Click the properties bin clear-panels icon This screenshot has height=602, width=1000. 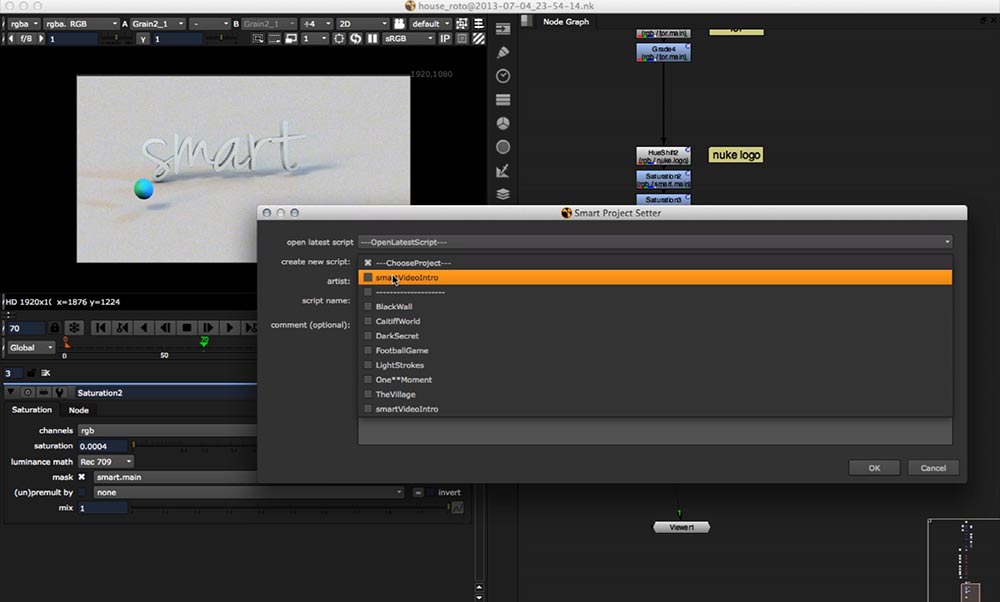46,373
